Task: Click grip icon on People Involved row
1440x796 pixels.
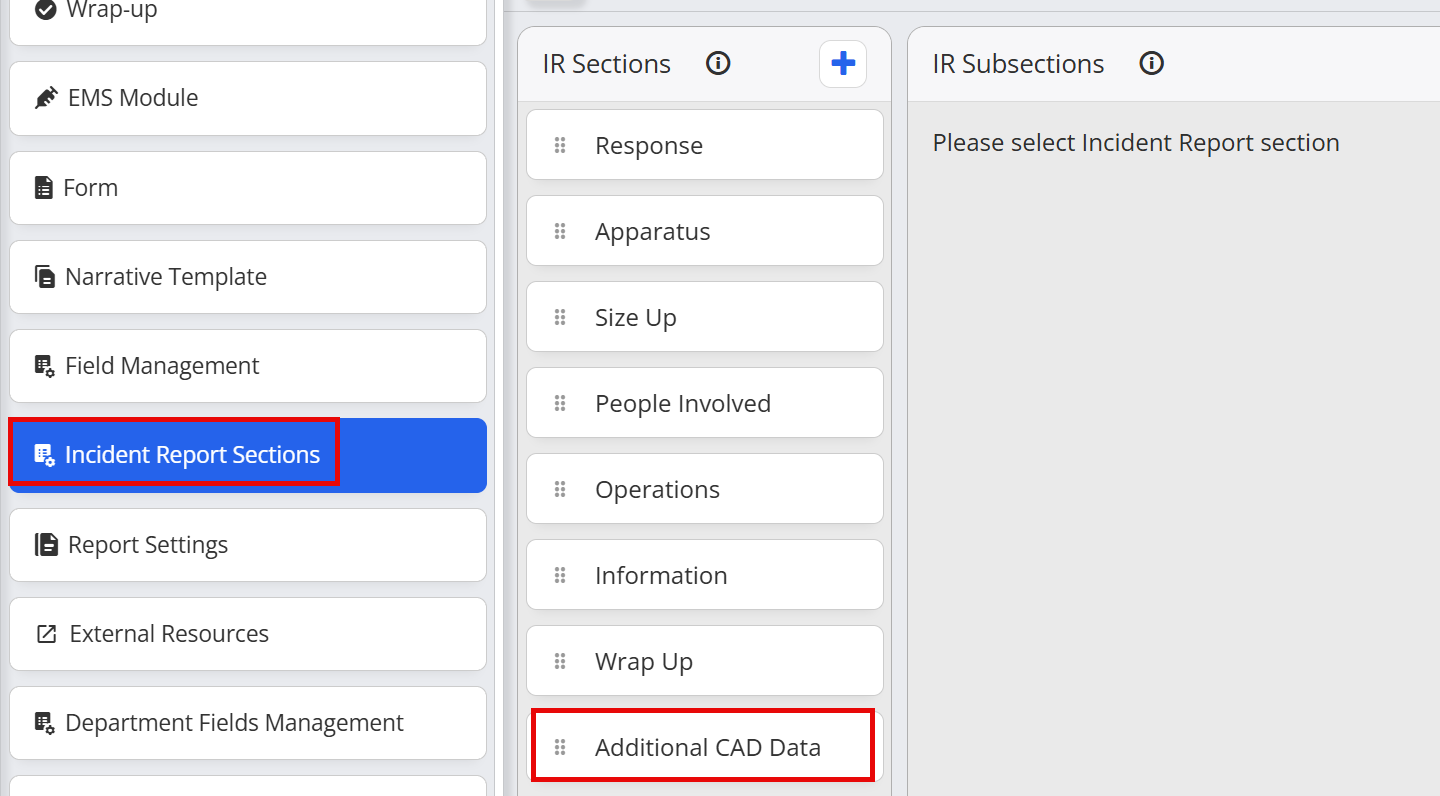Action: (560, 404)
